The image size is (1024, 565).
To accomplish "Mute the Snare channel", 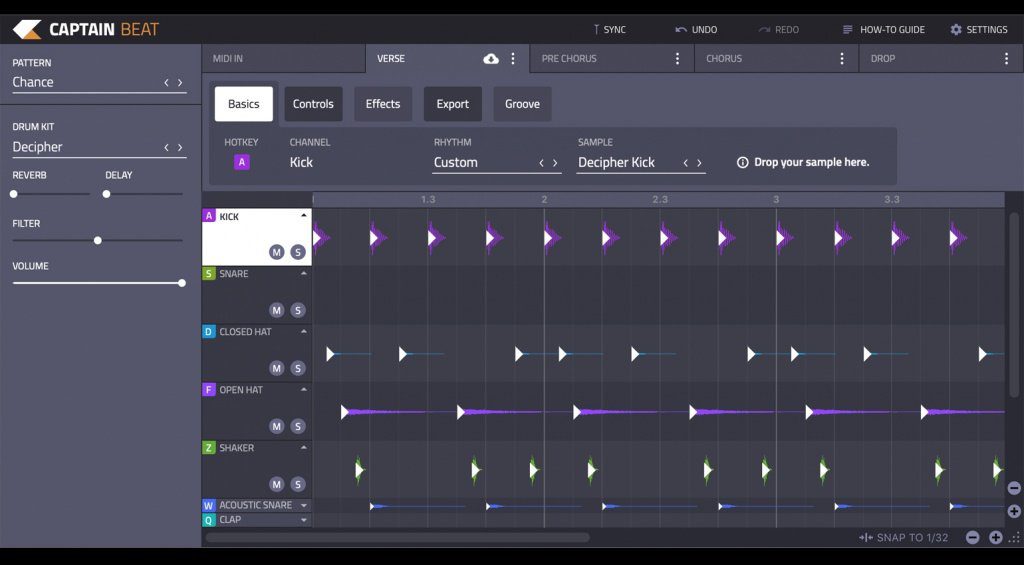I will (x=276, y=310).
